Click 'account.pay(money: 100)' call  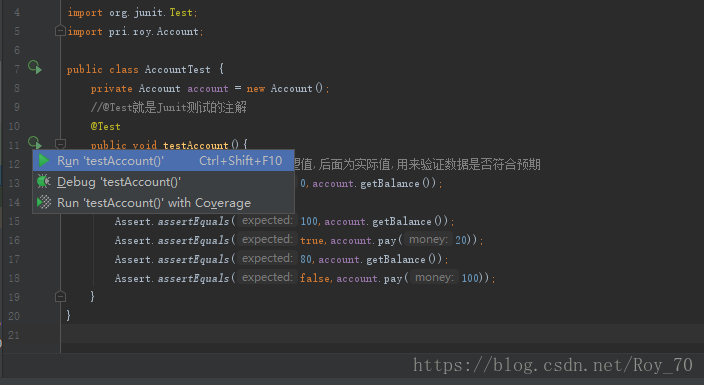(412, 278)
